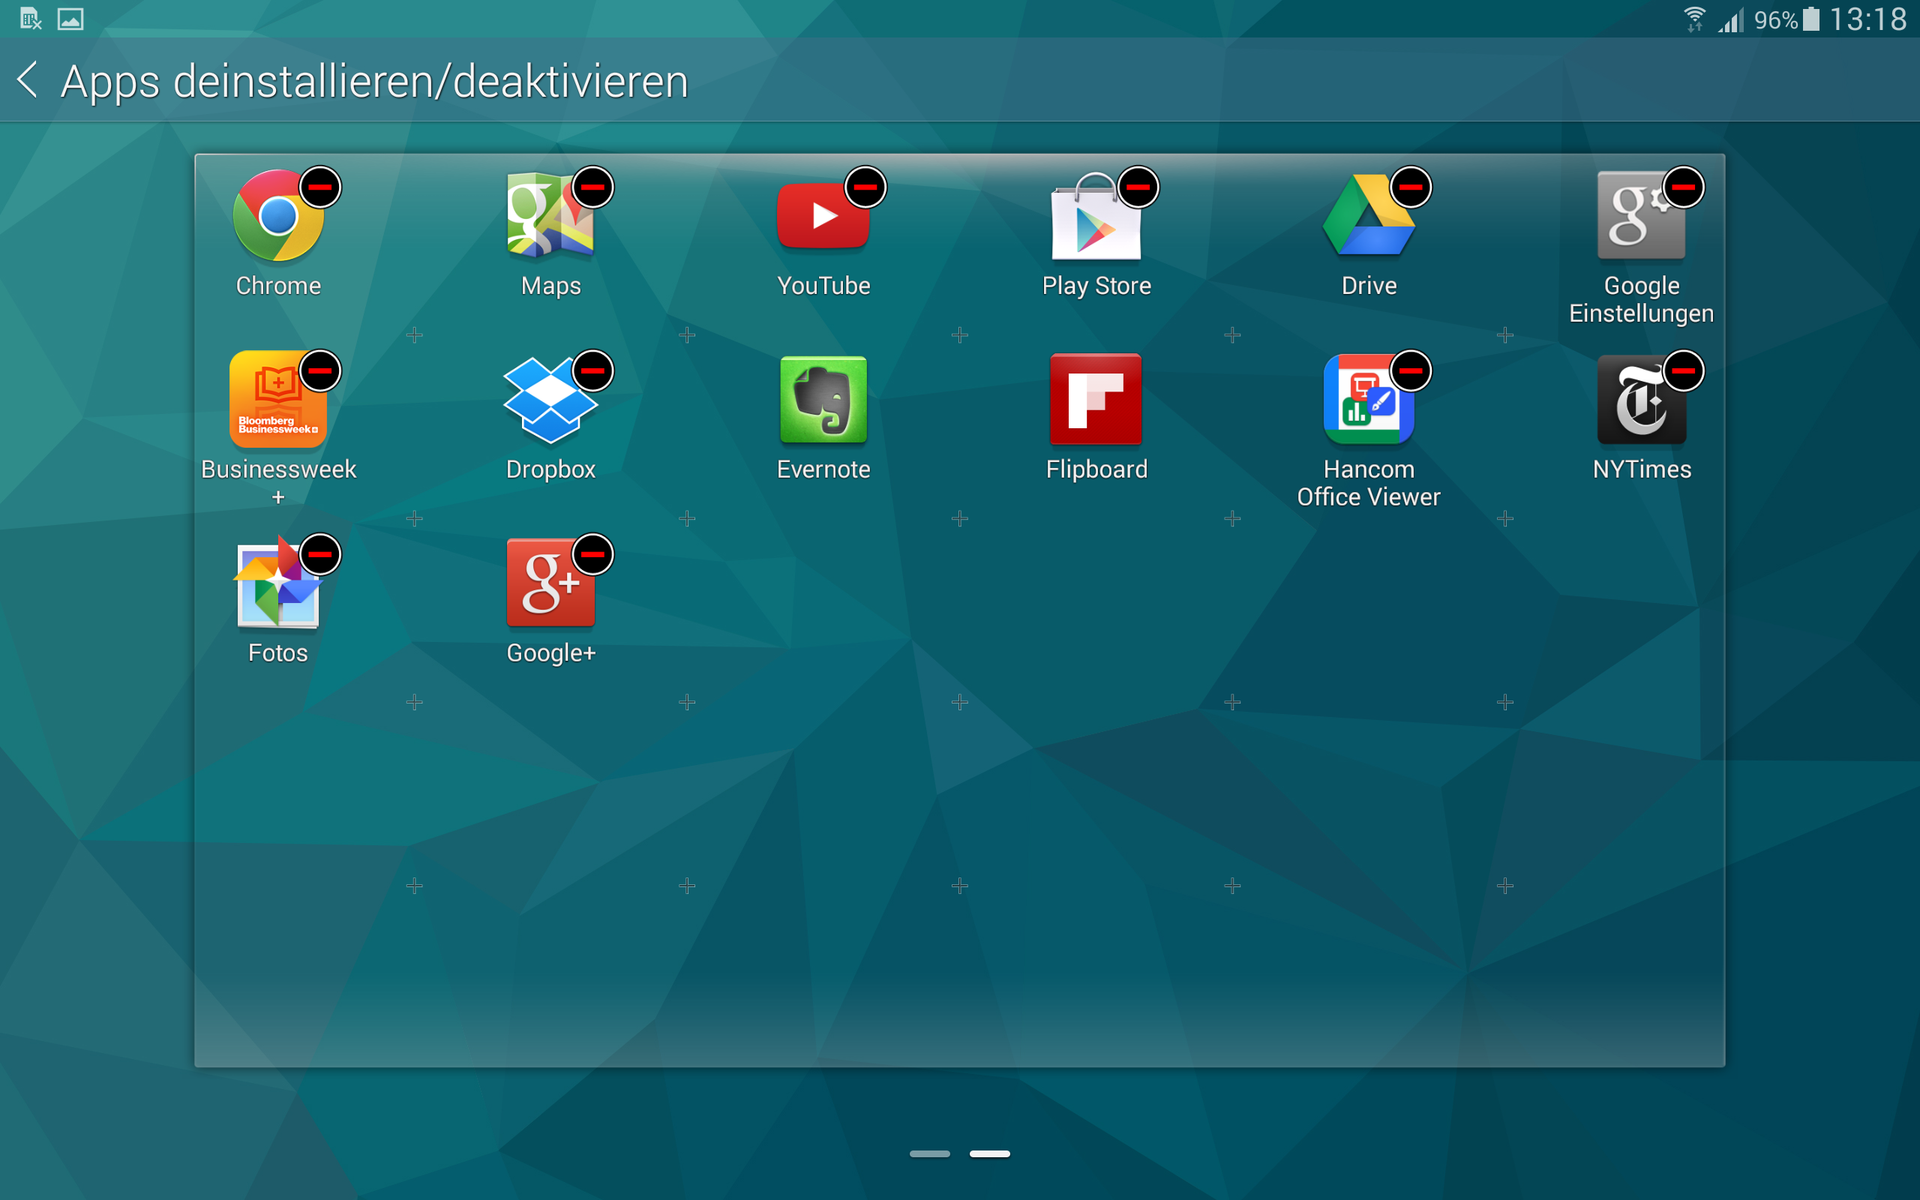Remove Google+ via its minus badge
Image resolution: width=1920 pixels, height=1200 pixels.
(593, 554)
